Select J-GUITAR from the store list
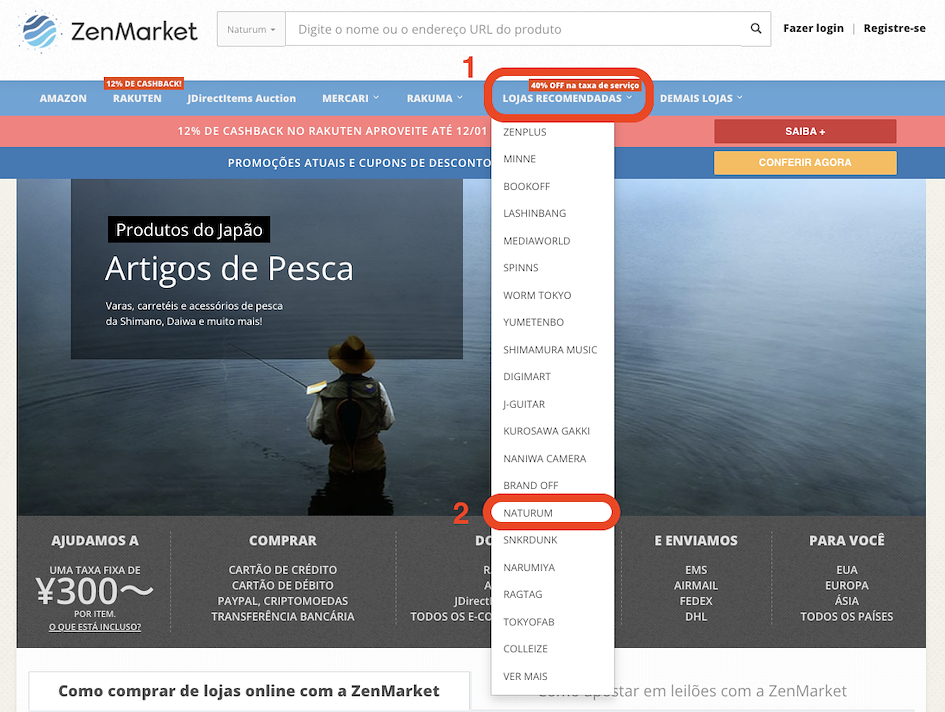This screenshot has width=945, height=712. (524, 404)
